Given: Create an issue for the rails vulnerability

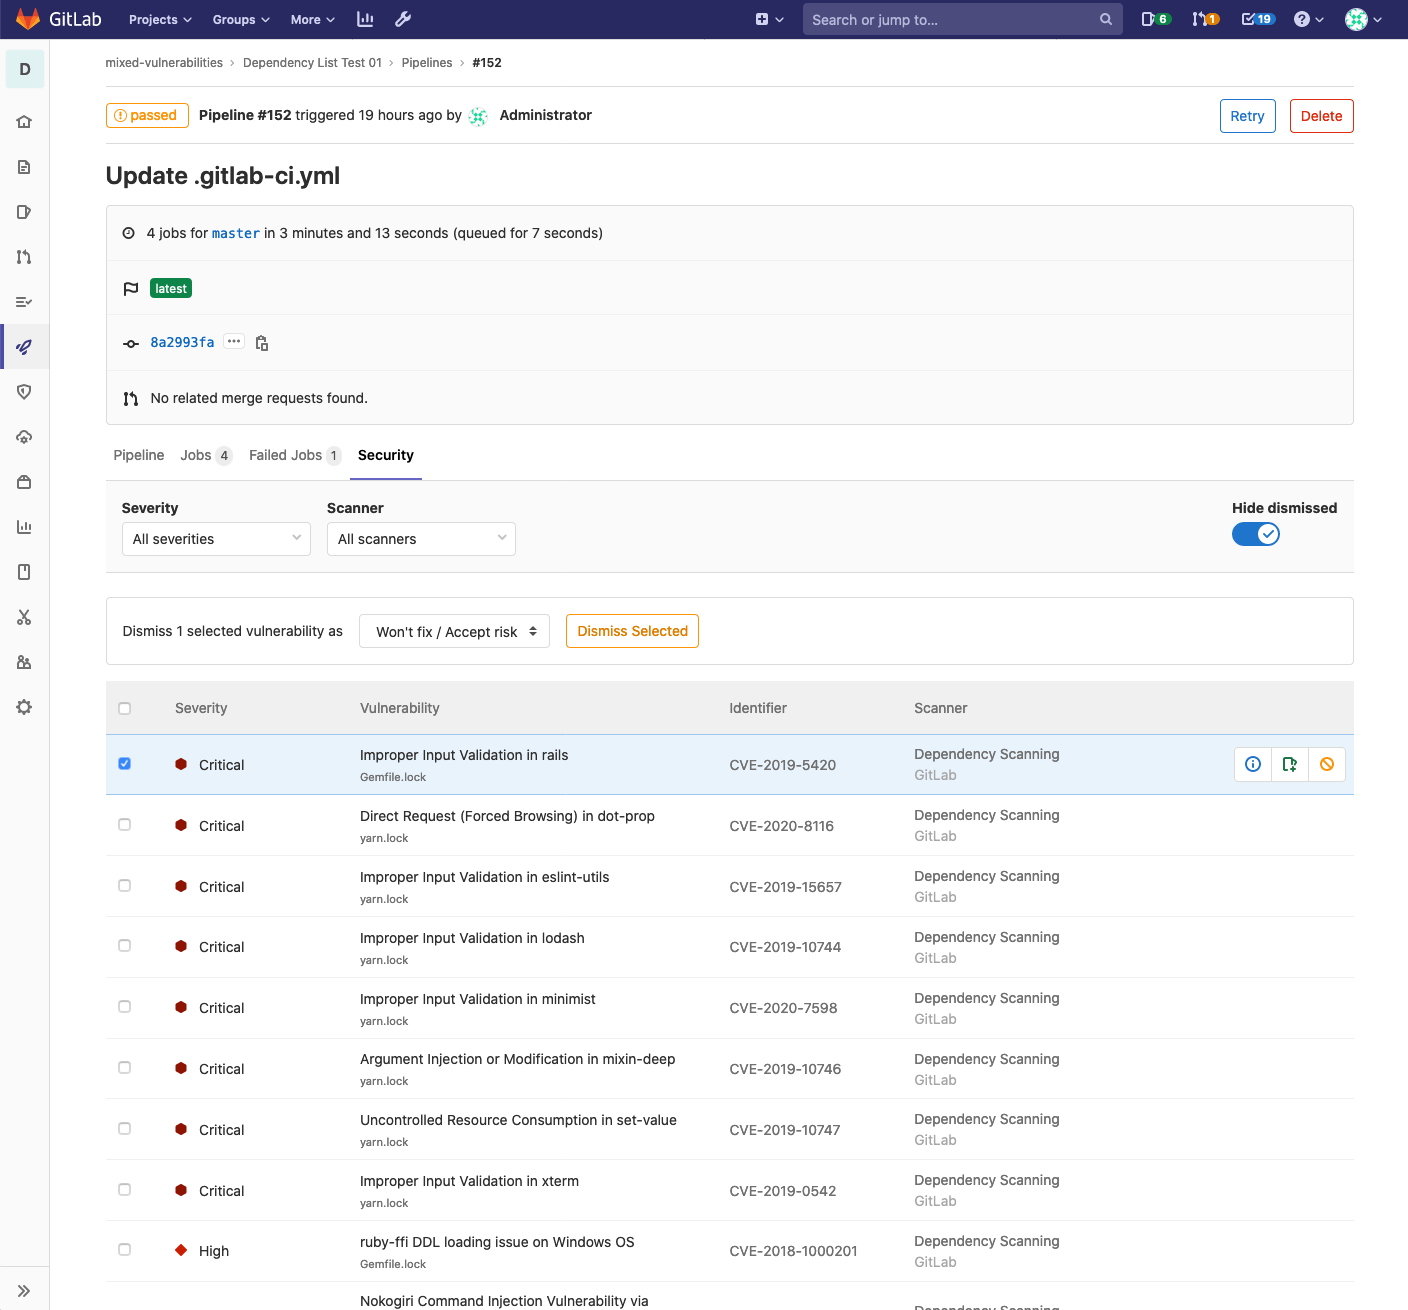Looking at the screenshot, I should [x=1289, y=764].
